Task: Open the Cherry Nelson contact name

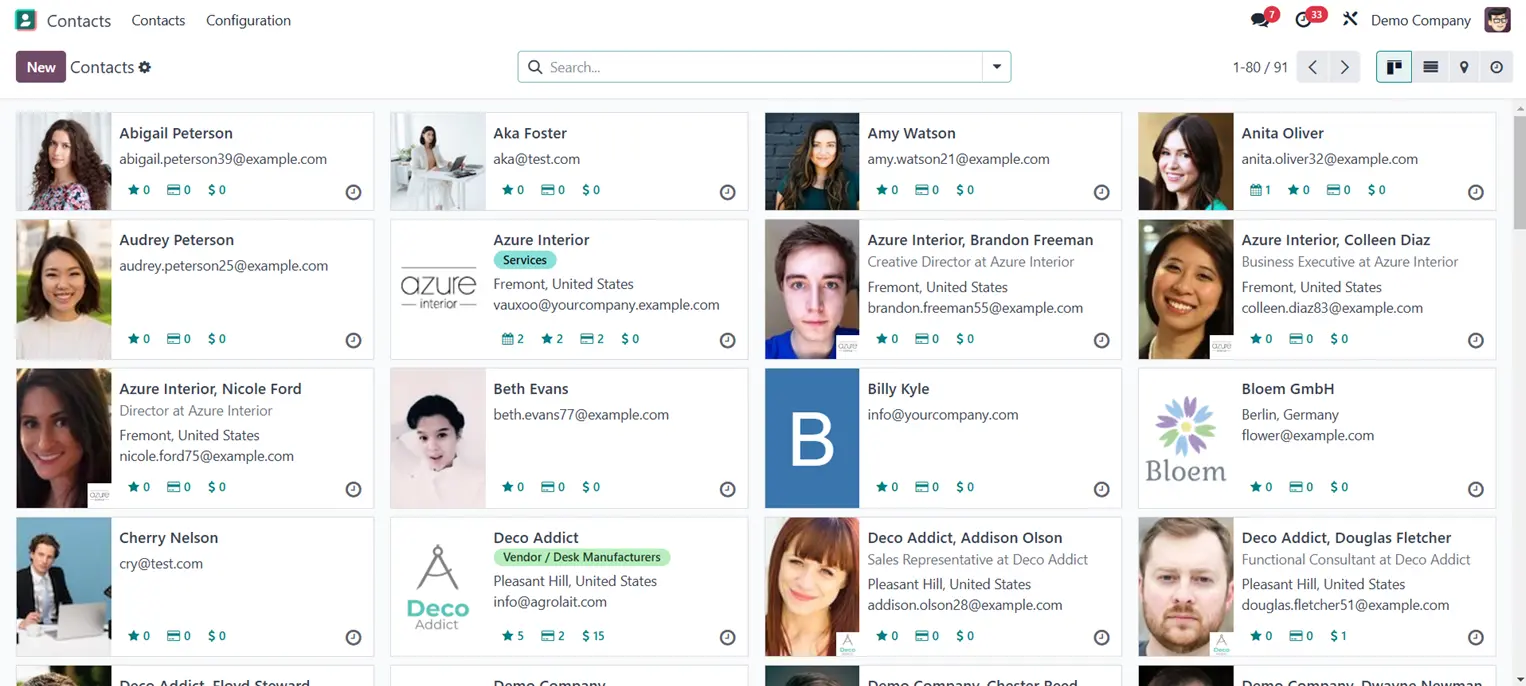Action: (168, 538)
